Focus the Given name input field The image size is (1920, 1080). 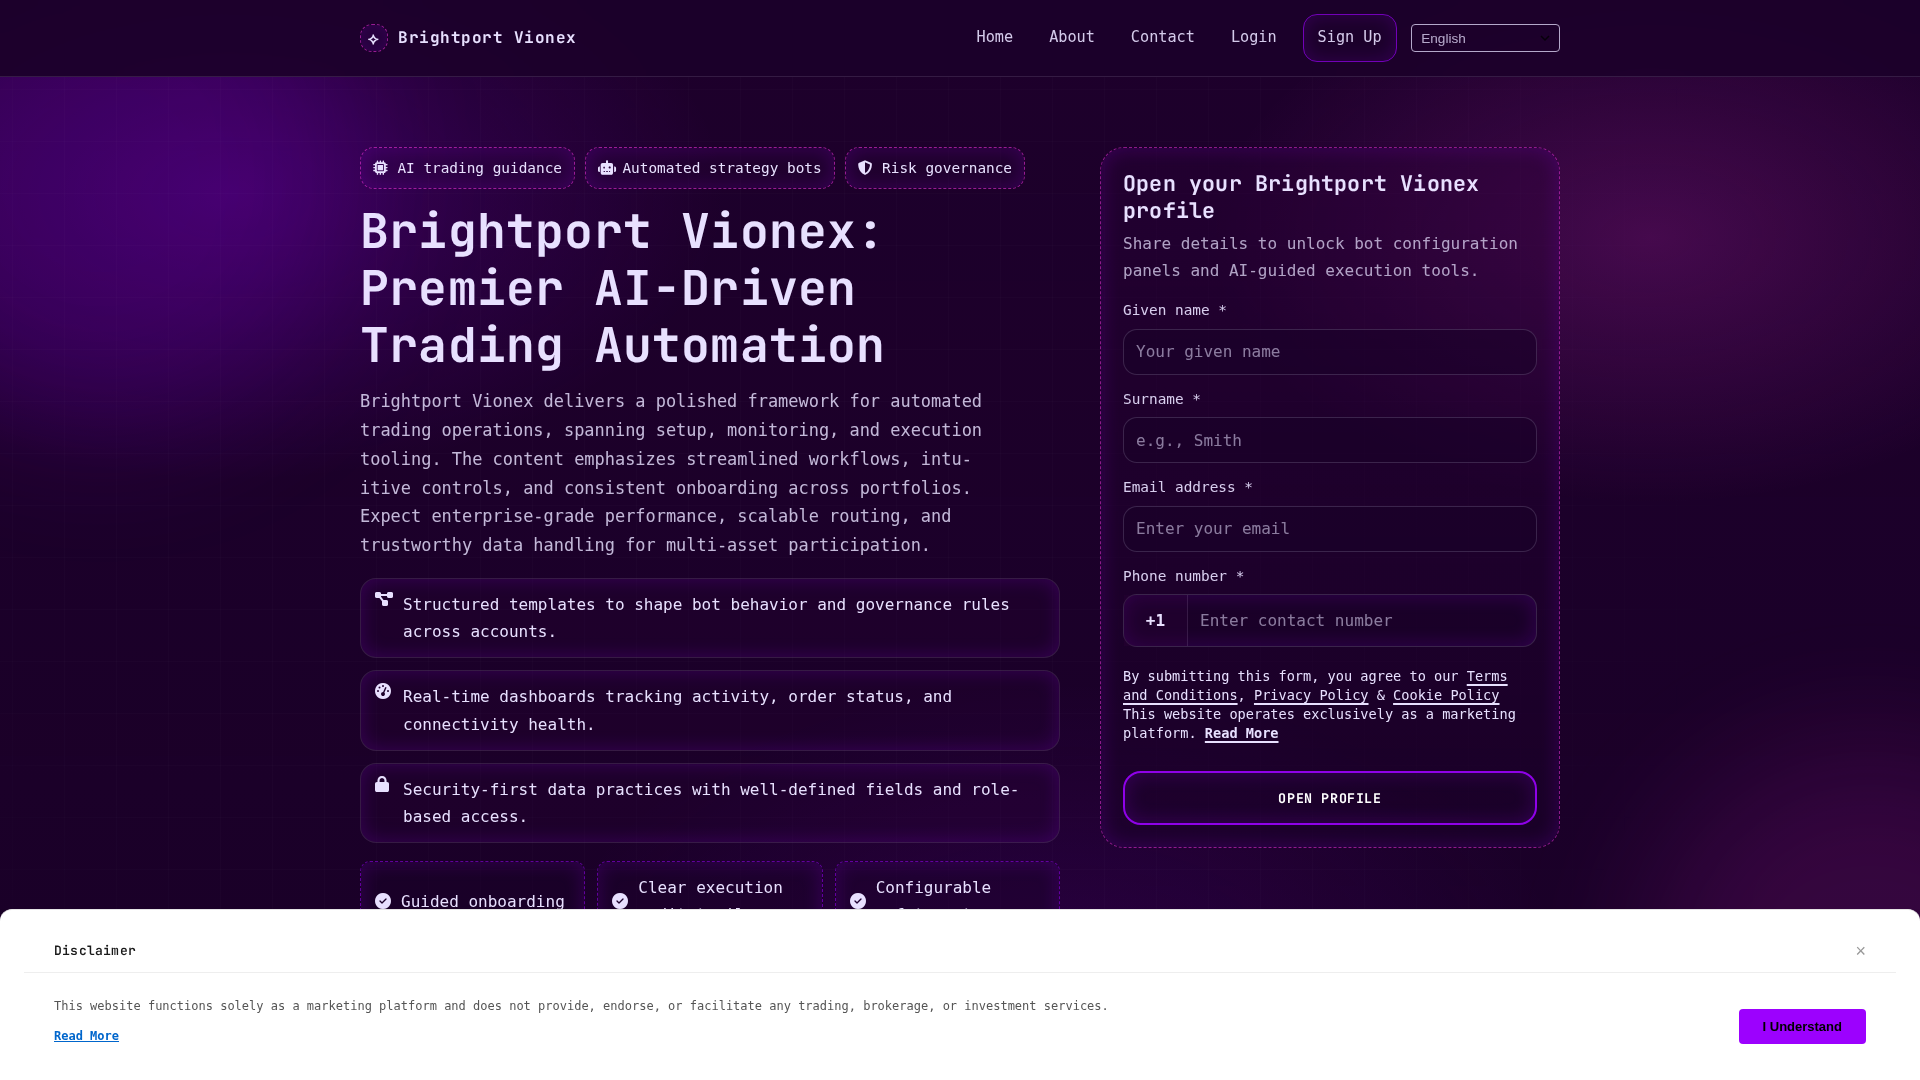(x=1329, y=352)
